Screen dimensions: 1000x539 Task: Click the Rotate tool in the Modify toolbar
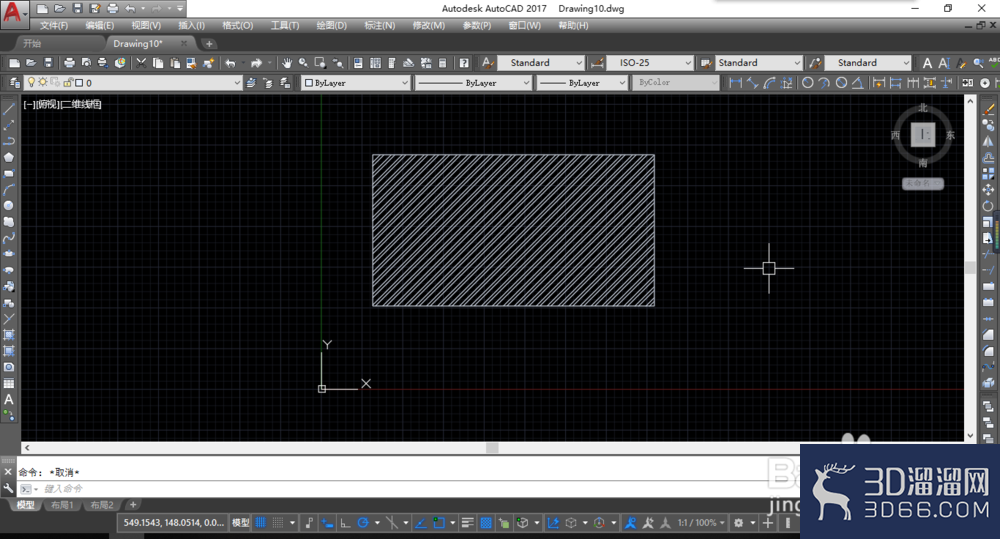pos(988,206)
